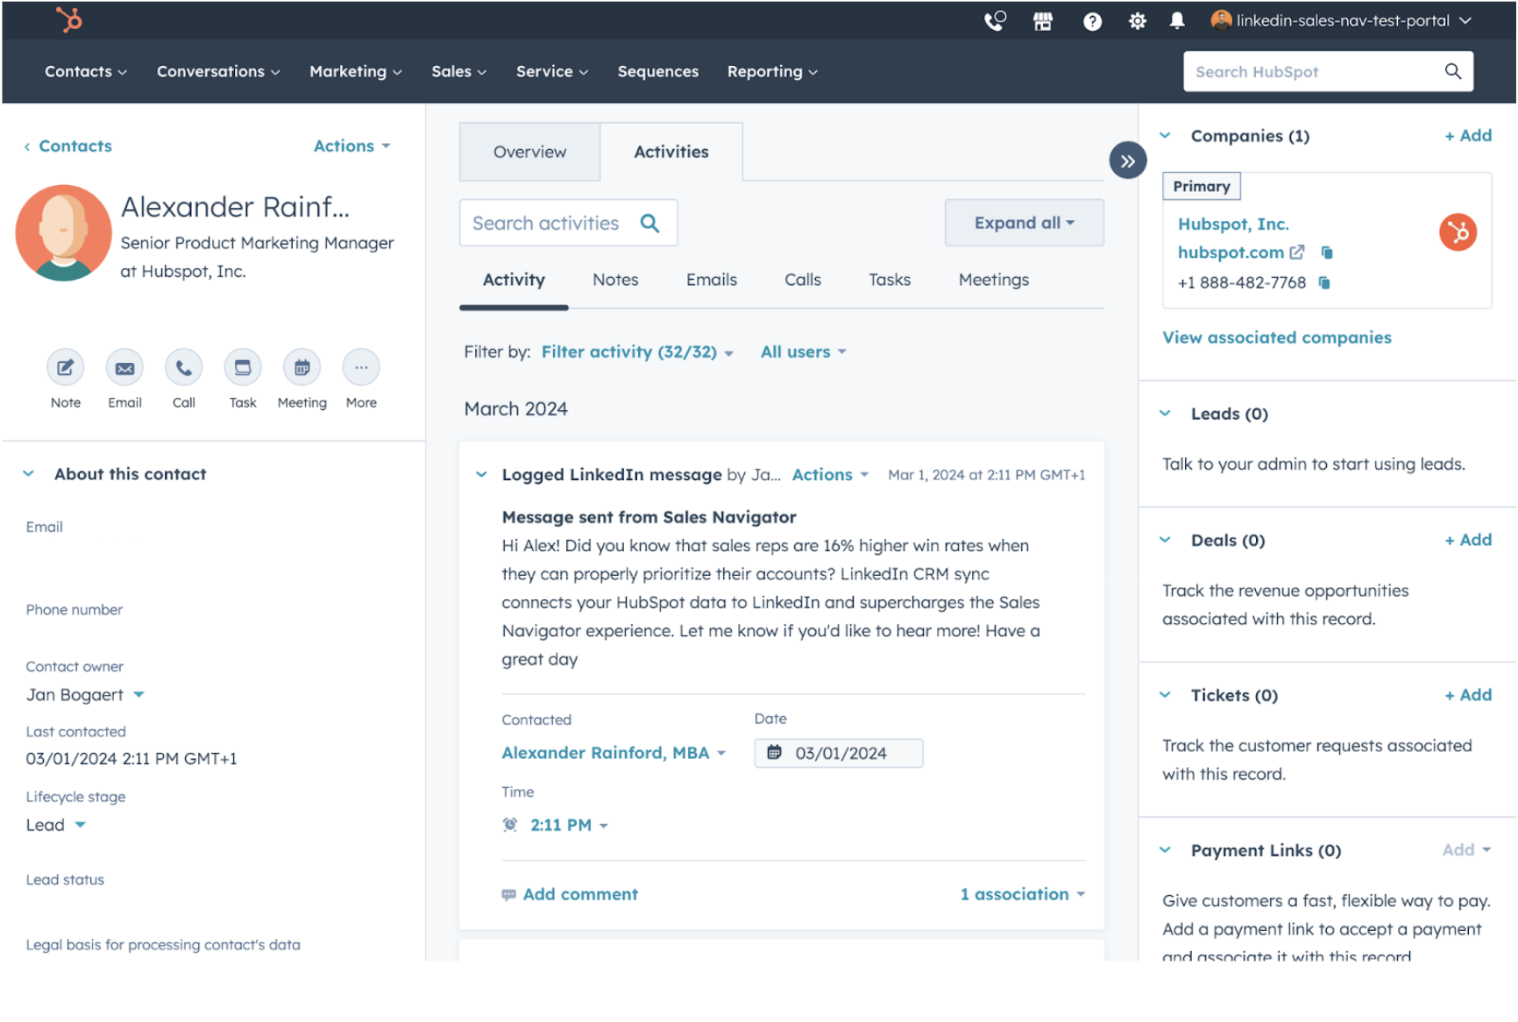The width and height of the screenshot is (1518, 1022).
Task: Click View associated companies link
Action: tap(1276, 338)
